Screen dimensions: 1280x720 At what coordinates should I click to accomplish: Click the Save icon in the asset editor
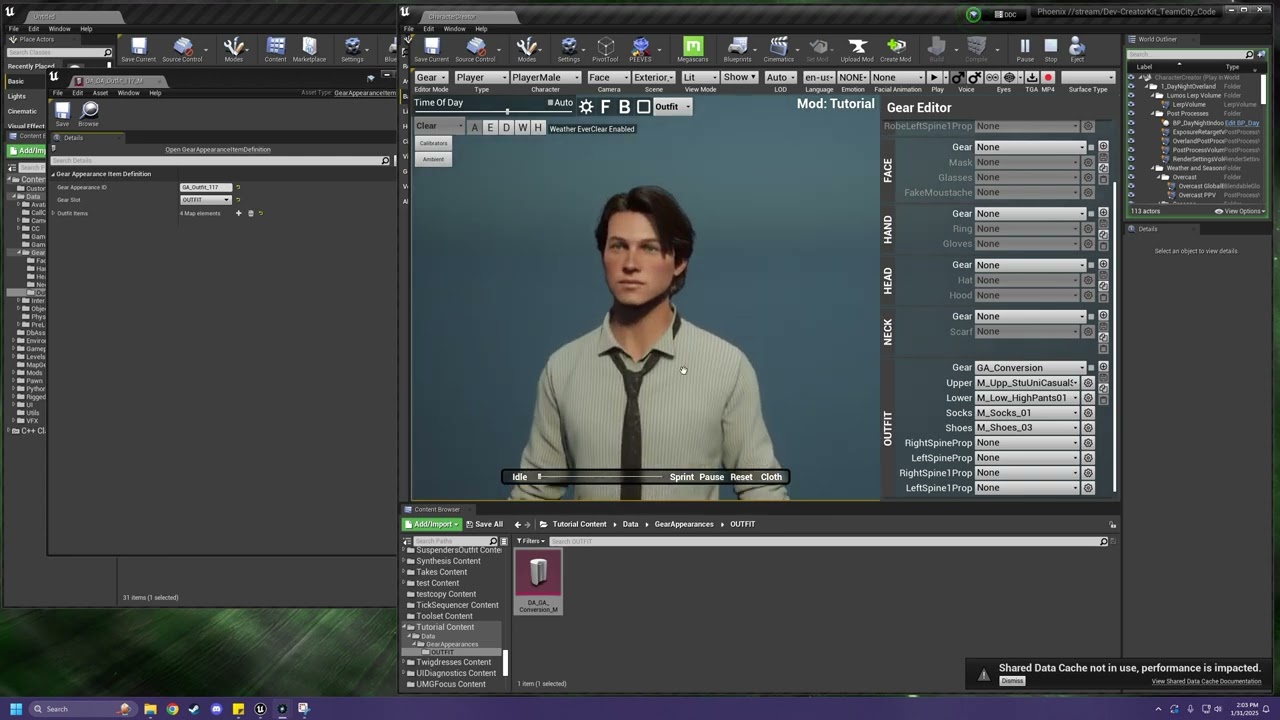point(62,113)
